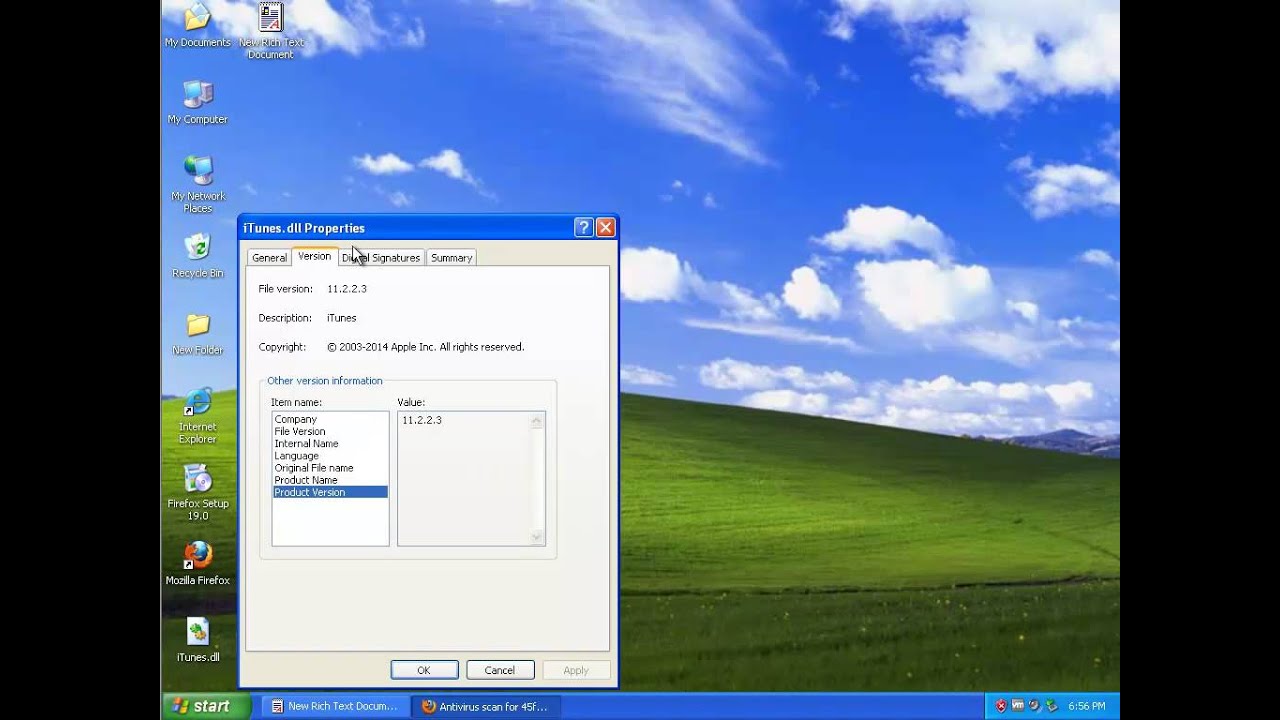Switch to New Rich Text Document taskbar button
This screenshot has width=1280, height=720.
(334, 706)
